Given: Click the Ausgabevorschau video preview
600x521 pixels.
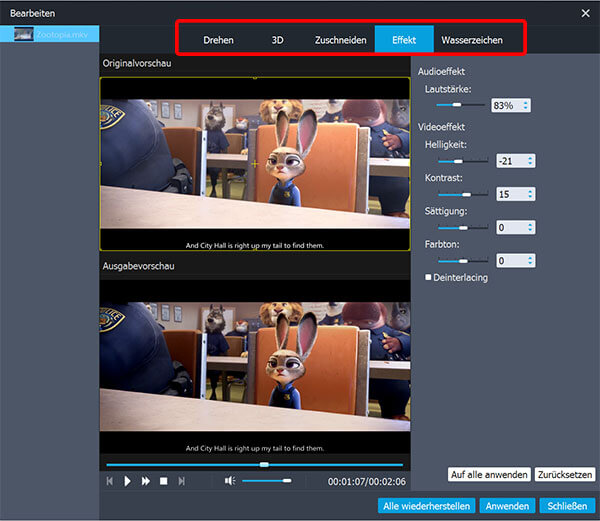Looking at the screenshot, I should click(255, 367).
